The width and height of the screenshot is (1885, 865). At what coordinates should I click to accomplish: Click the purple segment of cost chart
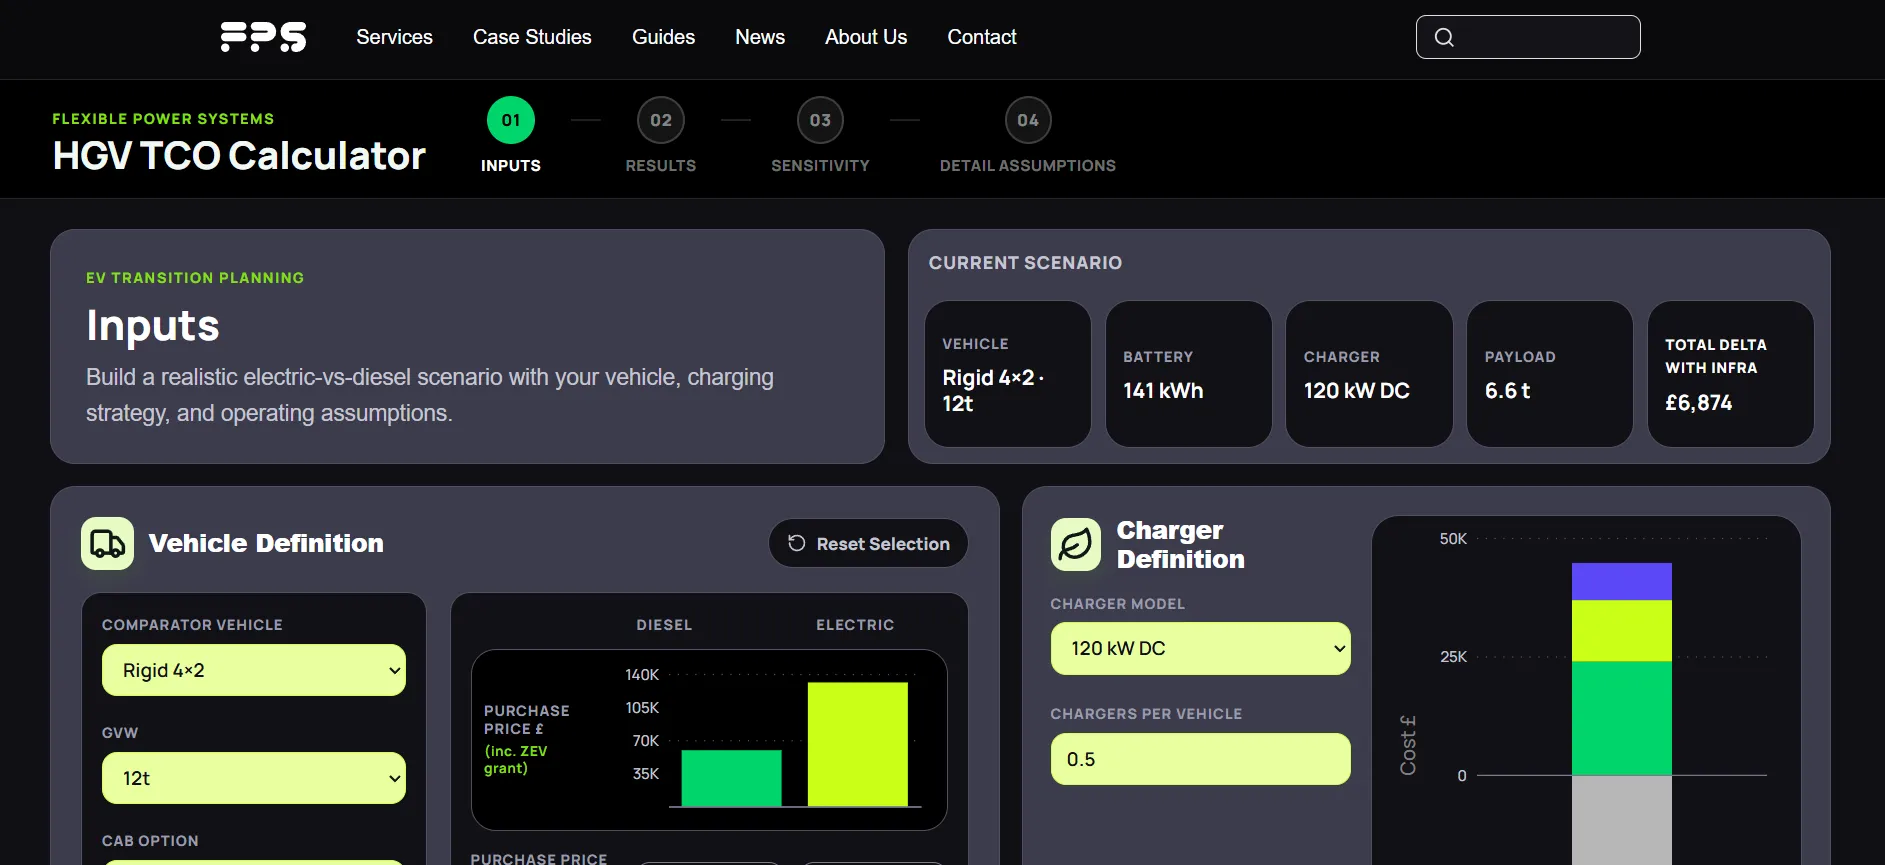[x=1622, y=581]
